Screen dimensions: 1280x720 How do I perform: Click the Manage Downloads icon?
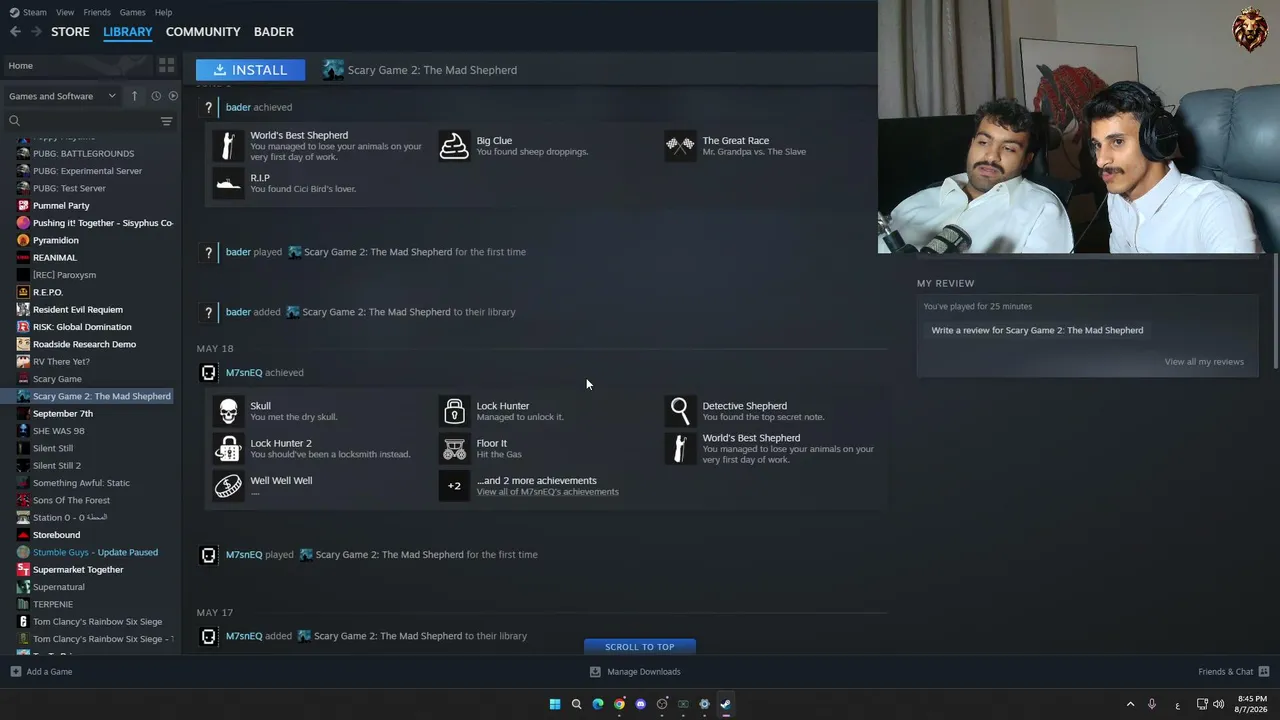pyautogui.click(x=595, y=672)
